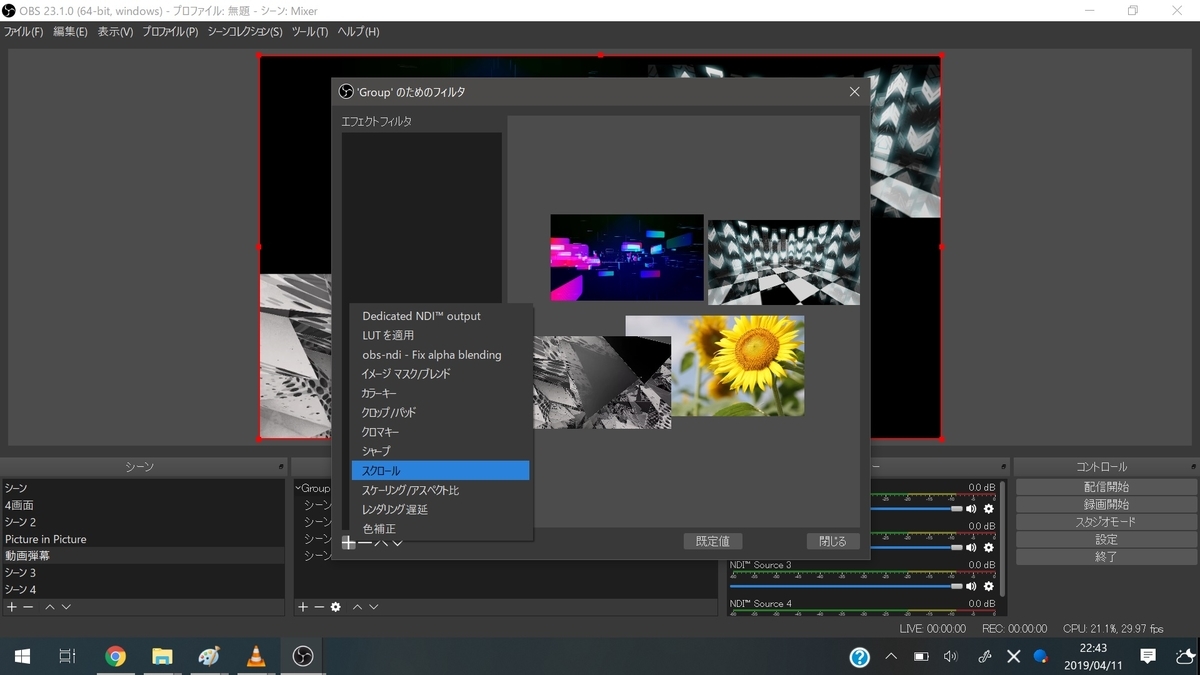
Task: Move selected source down in sources list
Action: pos(373,607)
